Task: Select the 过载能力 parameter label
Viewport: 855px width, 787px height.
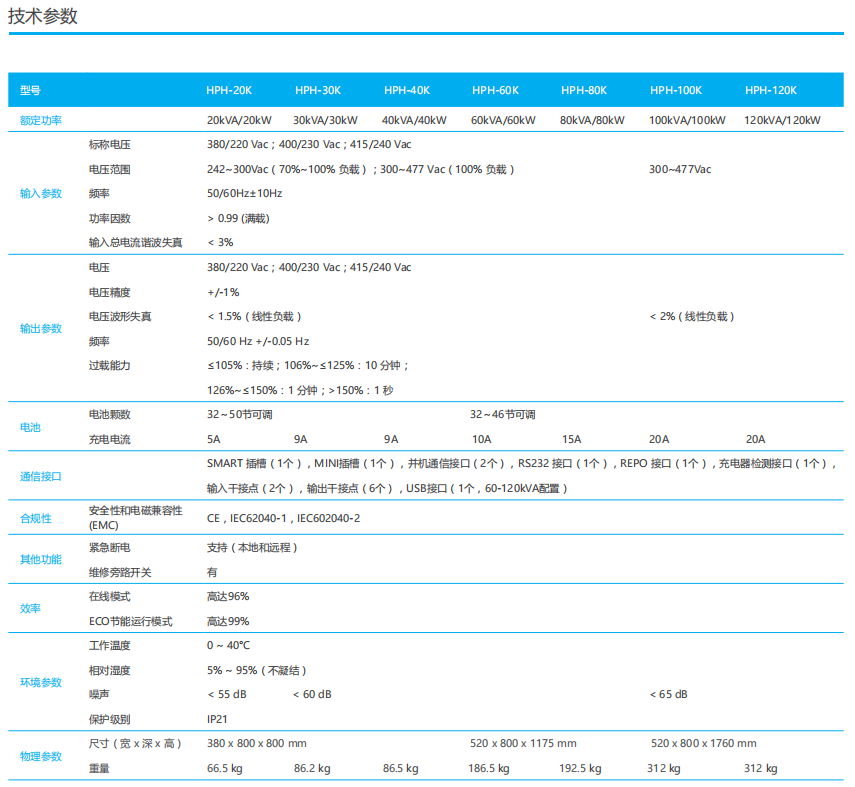Action: 110,365
